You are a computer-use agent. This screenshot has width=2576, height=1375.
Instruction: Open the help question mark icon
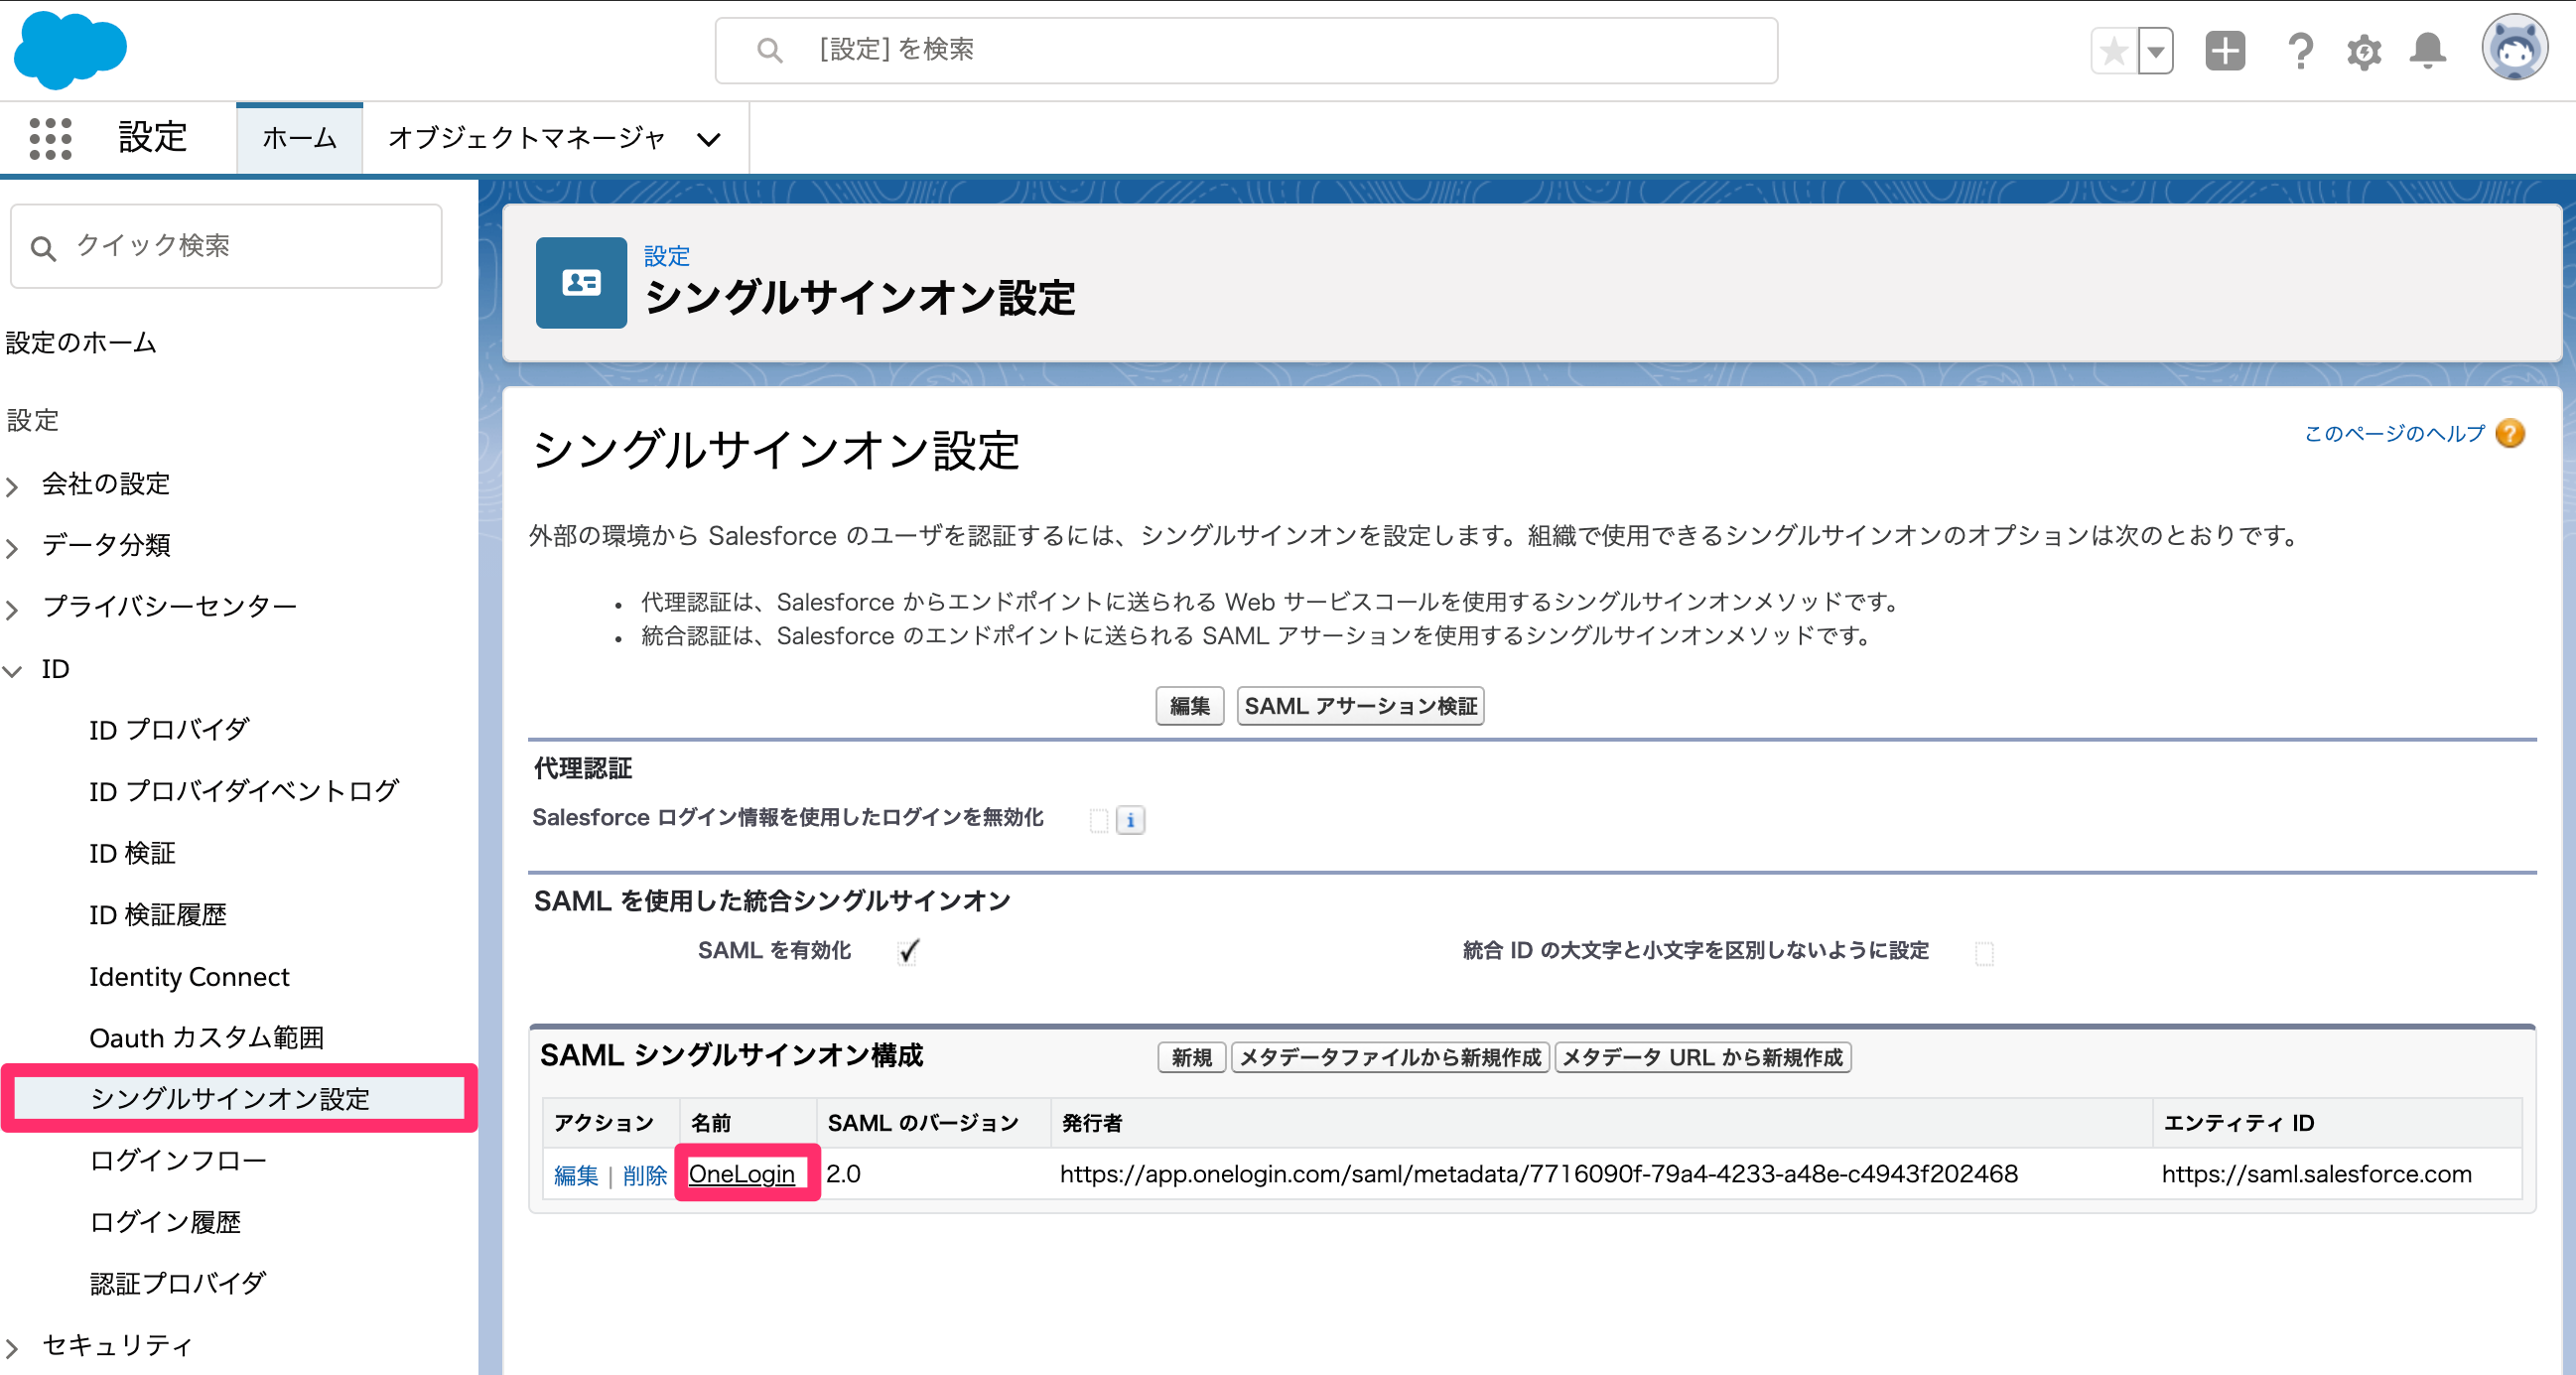point(2300,51)
